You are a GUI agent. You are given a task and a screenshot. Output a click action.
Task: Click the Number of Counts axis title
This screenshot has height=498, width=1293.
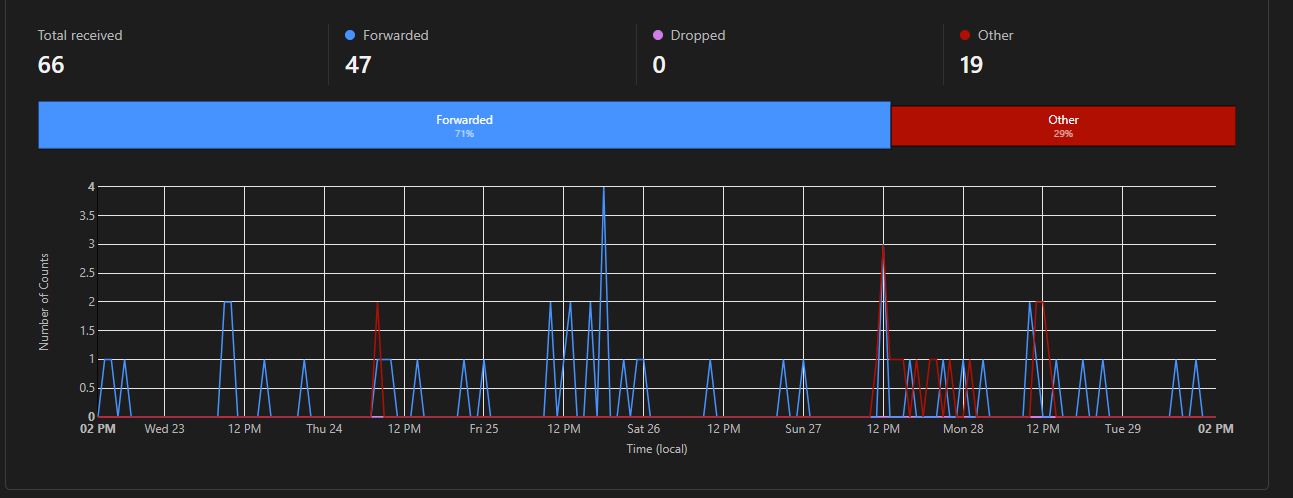coord(44,301)
